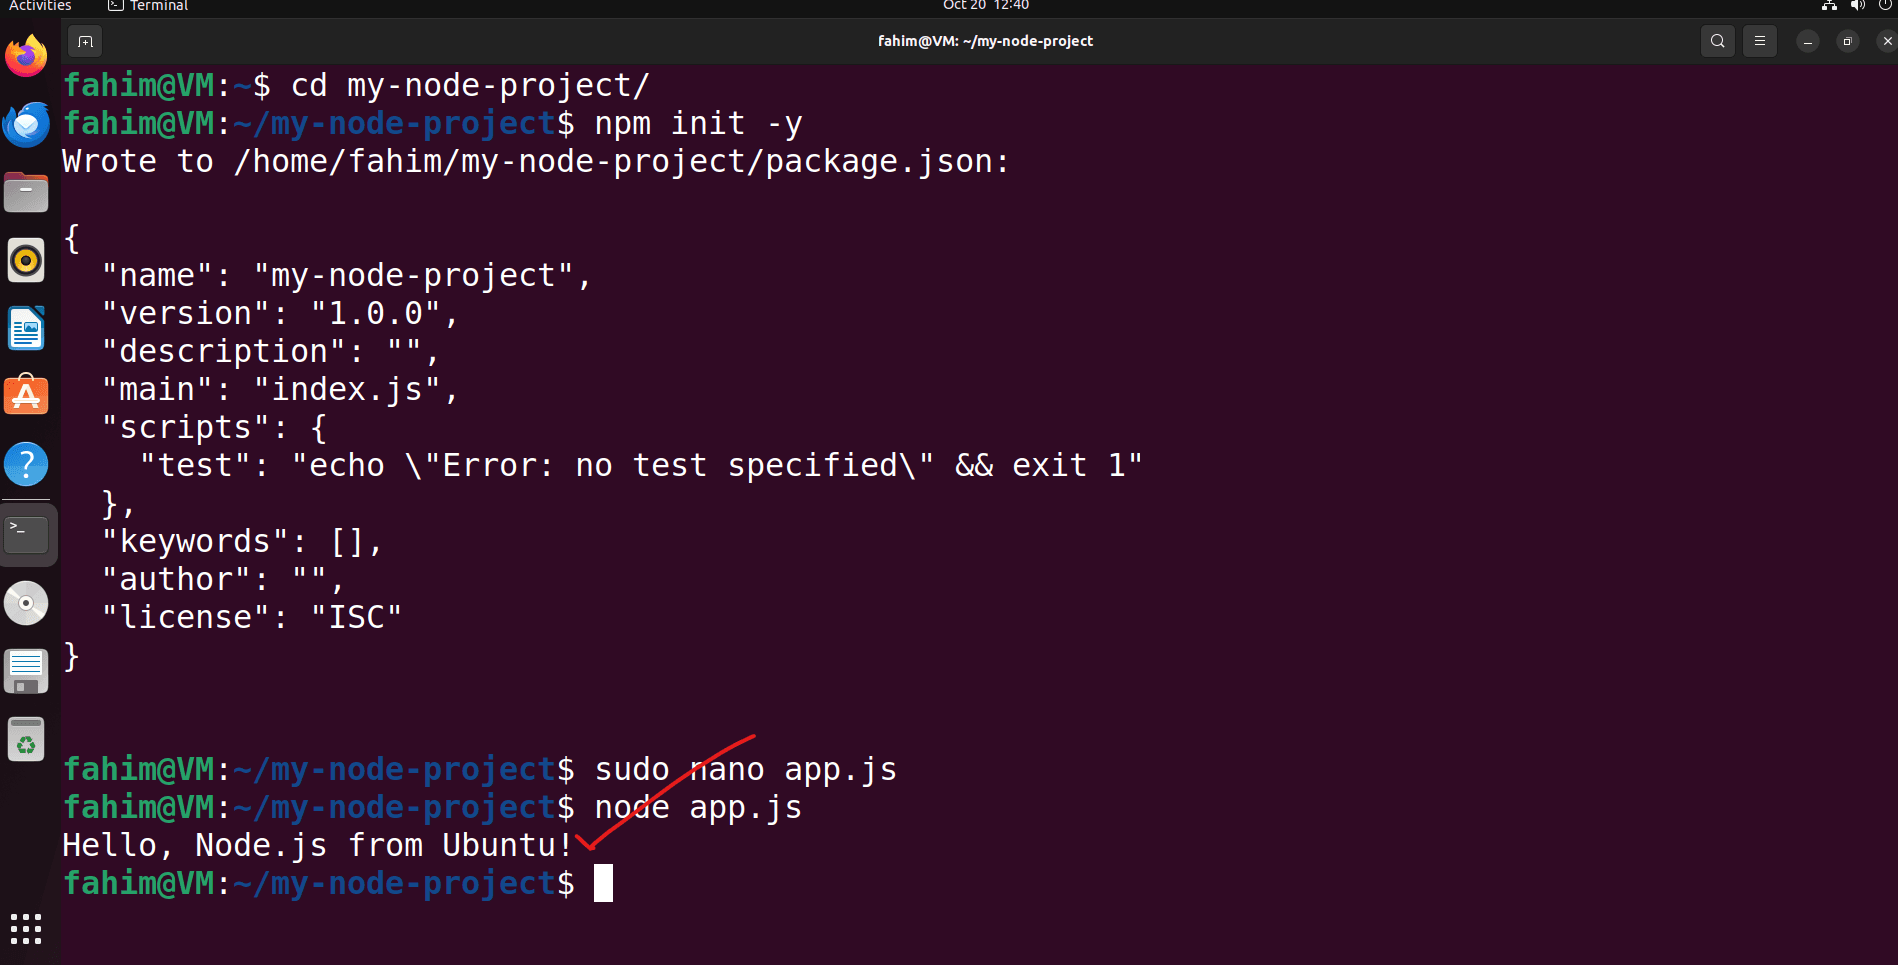Open Thunderbird mail from the dock

pos(26,125)
